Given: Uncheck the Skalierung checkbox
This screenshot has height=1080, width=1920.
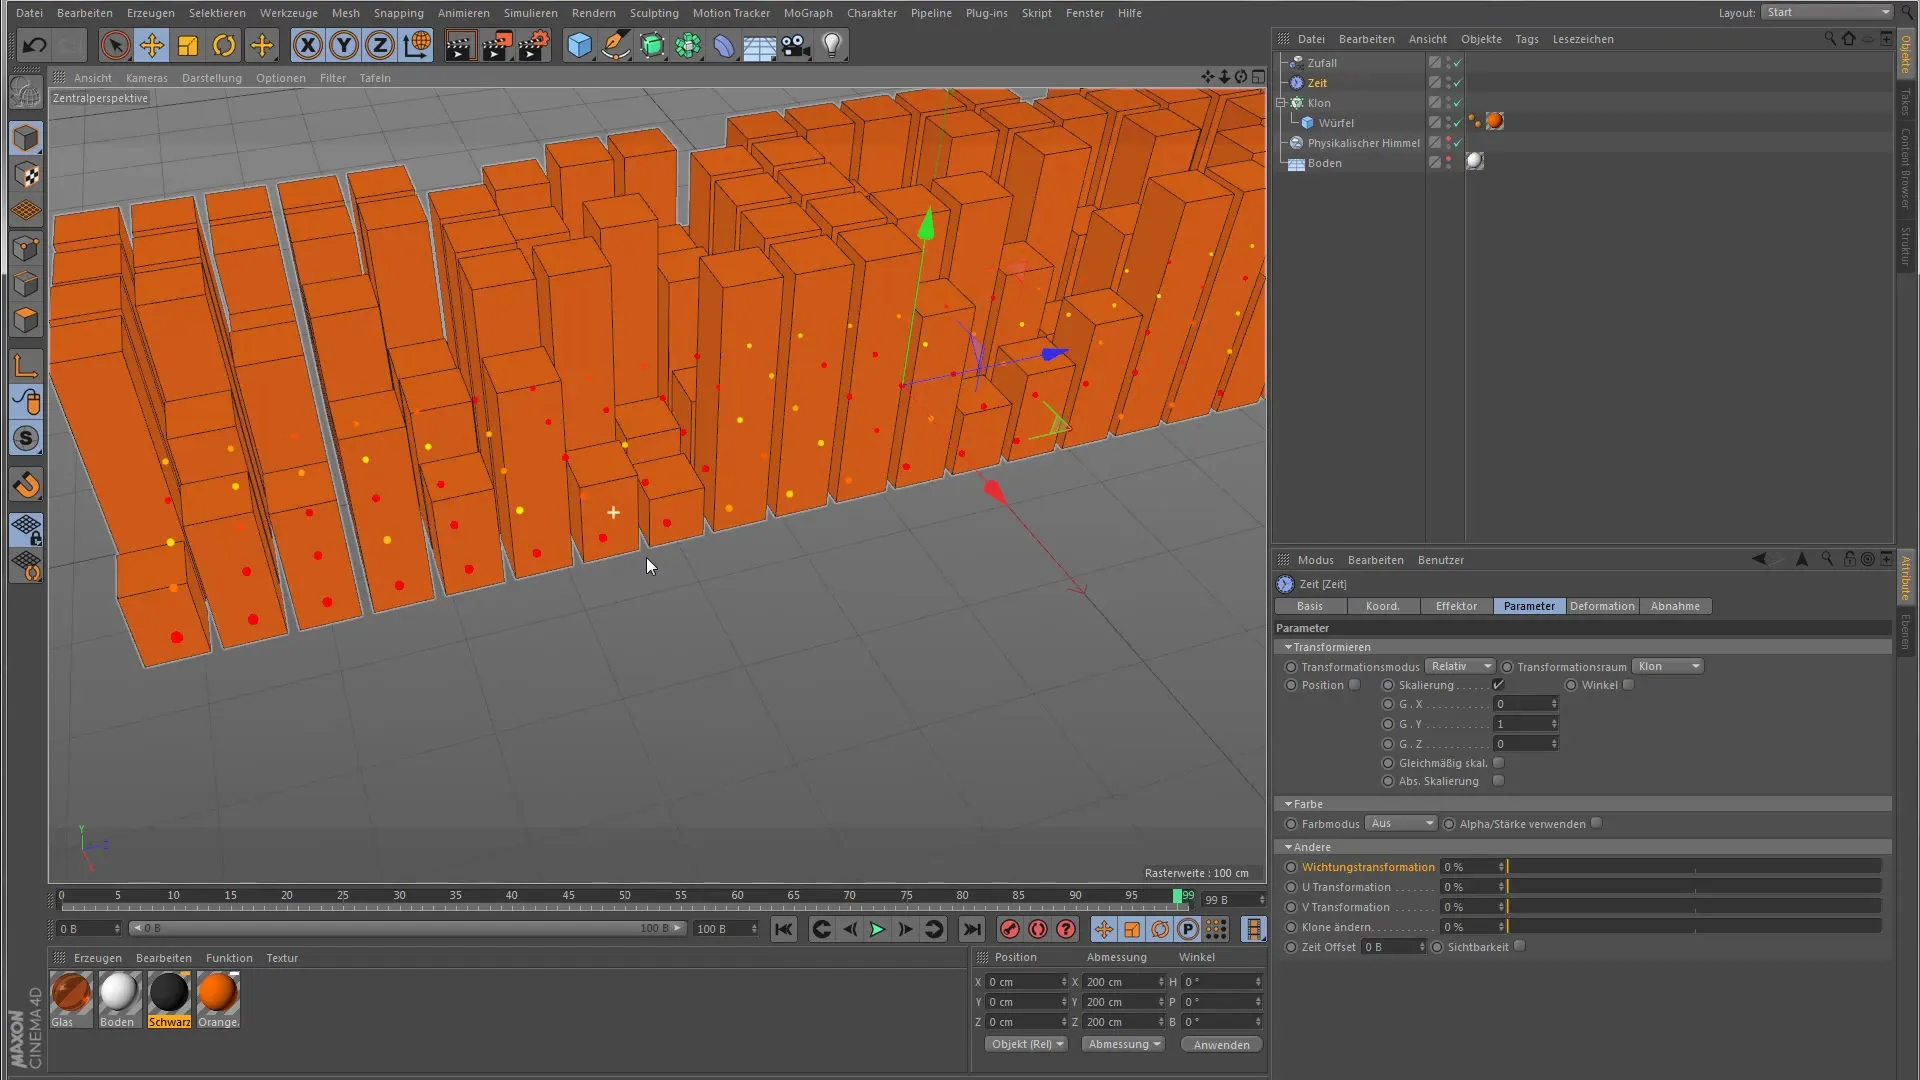Looking at the screenshot, I should [1498, 685].
